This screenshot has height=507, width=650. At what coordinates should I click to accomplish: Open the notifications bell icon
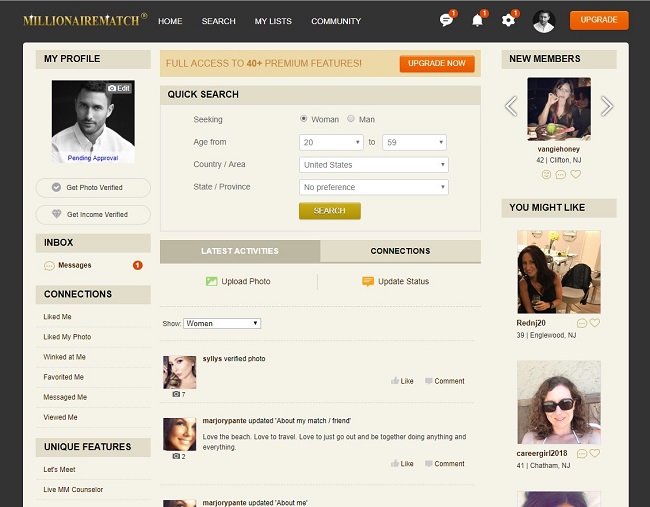[478, 20]
